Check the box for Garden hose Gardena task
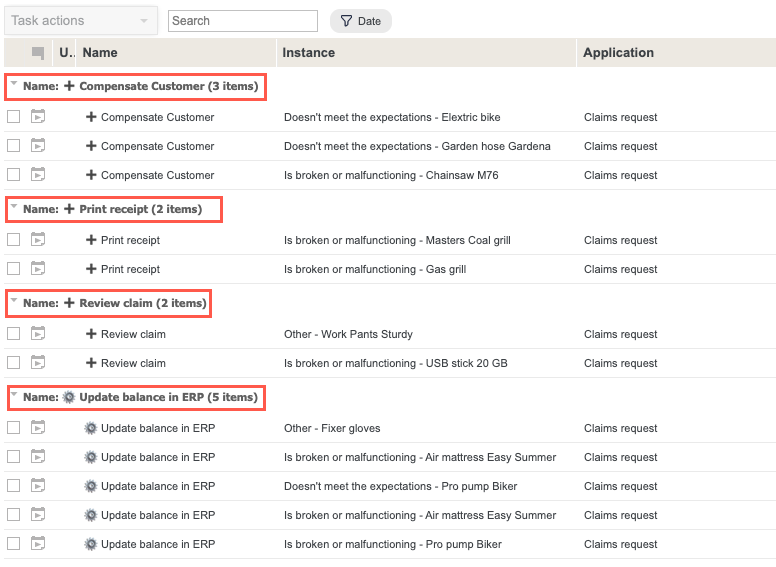This screenshot has width=776, height=567. (x=14, y=146)
